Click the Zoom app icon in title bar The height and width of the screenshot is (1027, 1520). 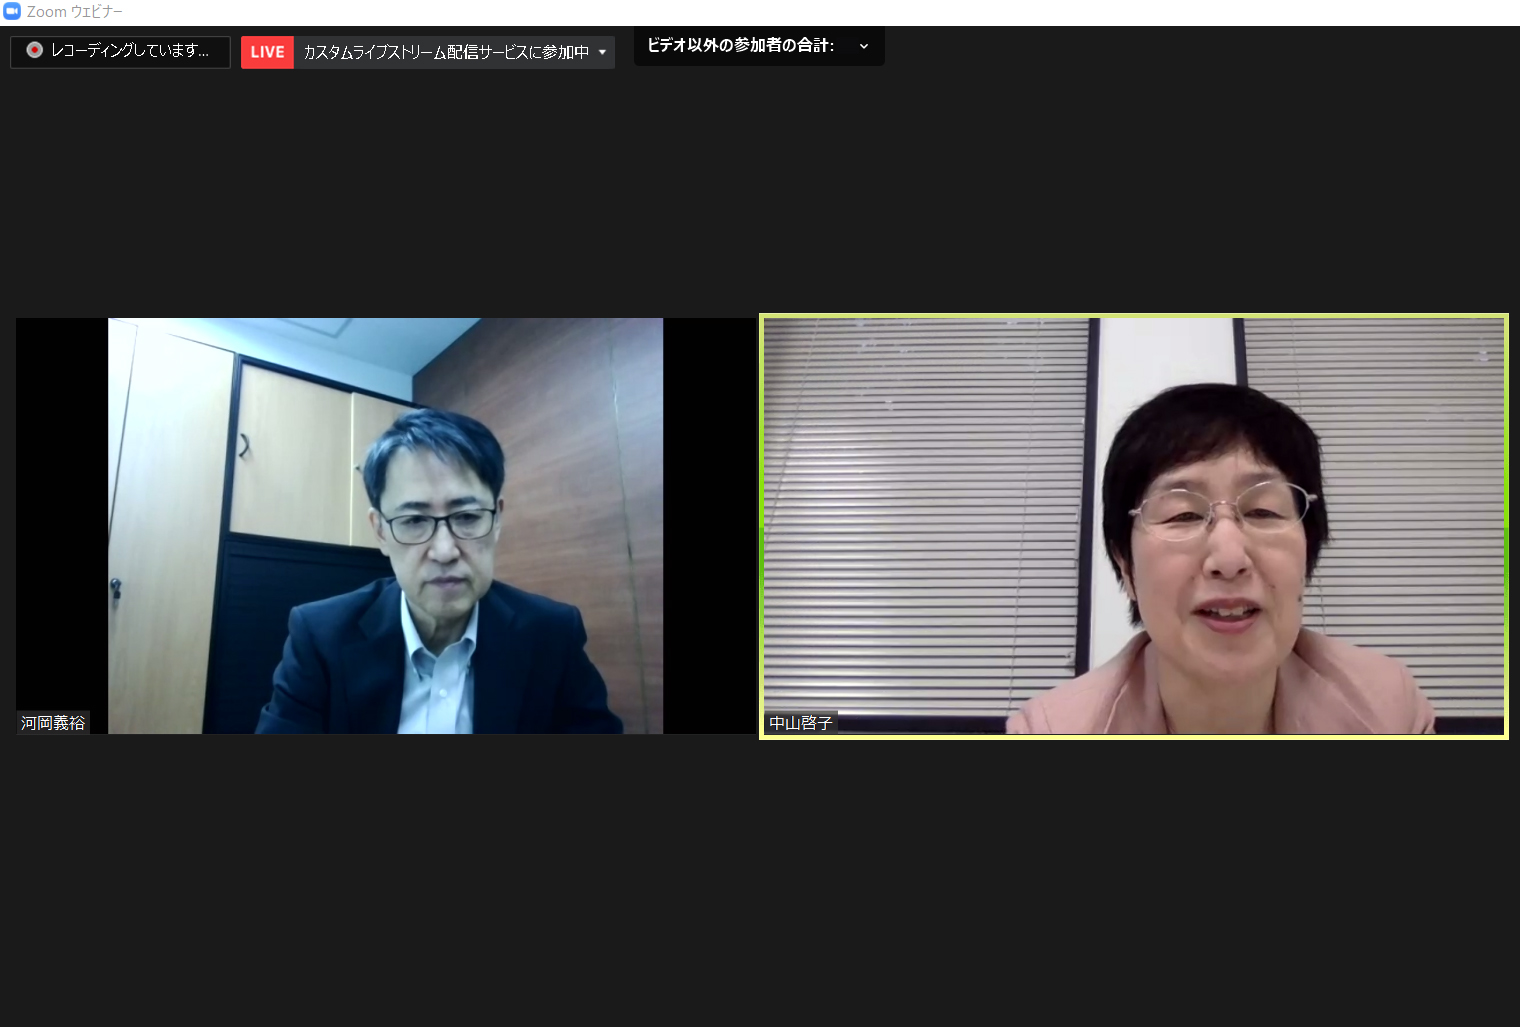(12, 12)
